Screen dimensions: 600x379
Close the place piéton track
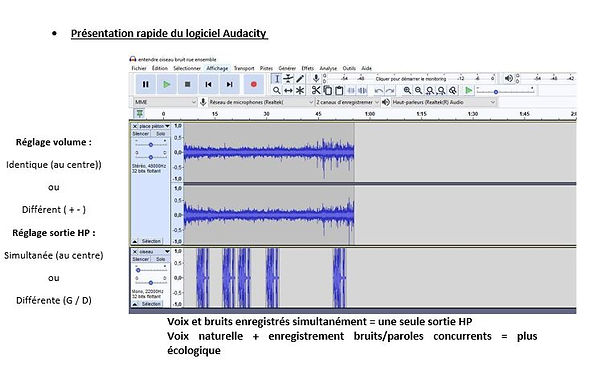135,126
